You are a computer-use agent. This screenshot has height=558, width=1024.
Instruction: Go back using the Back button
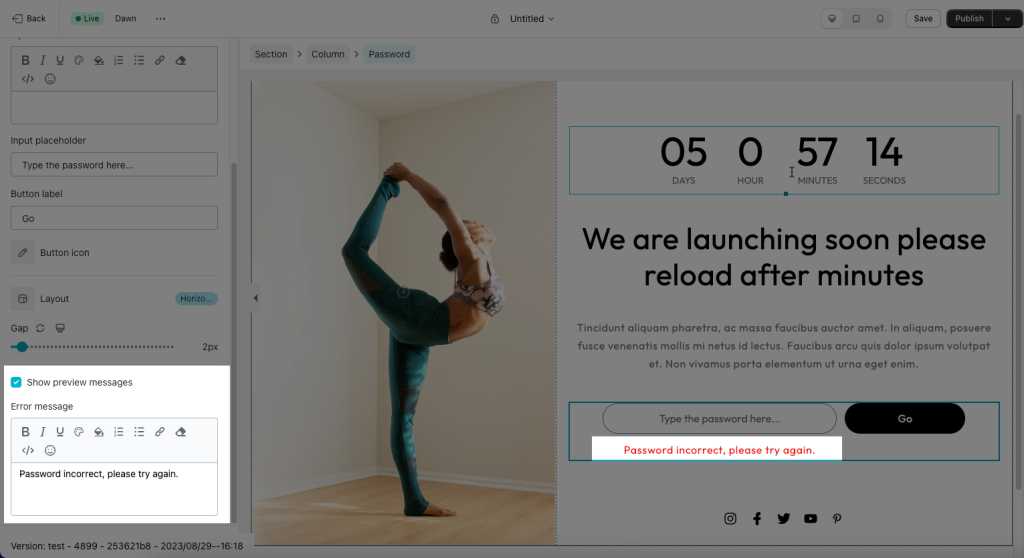click(29, 19)
